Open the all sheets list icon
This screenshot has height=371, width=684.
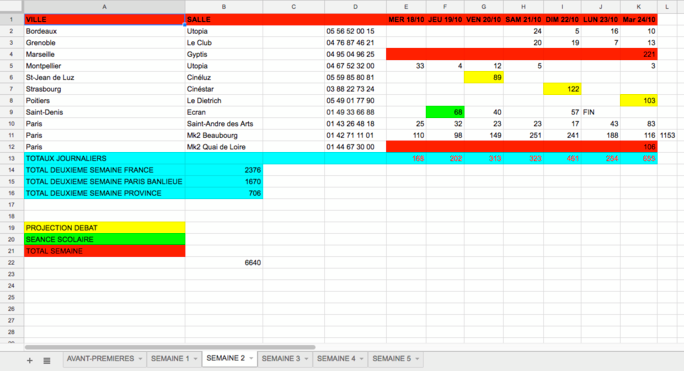47,361
